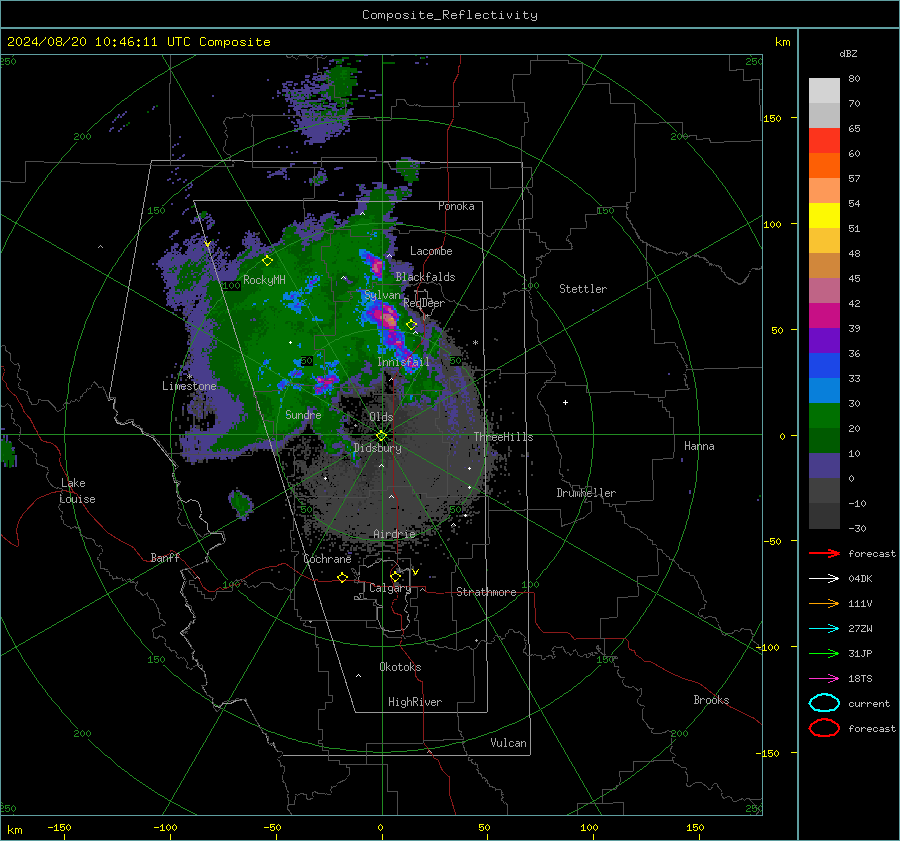
Task: Select the red 60-65 dBZ color band
Action: point(824,141)
